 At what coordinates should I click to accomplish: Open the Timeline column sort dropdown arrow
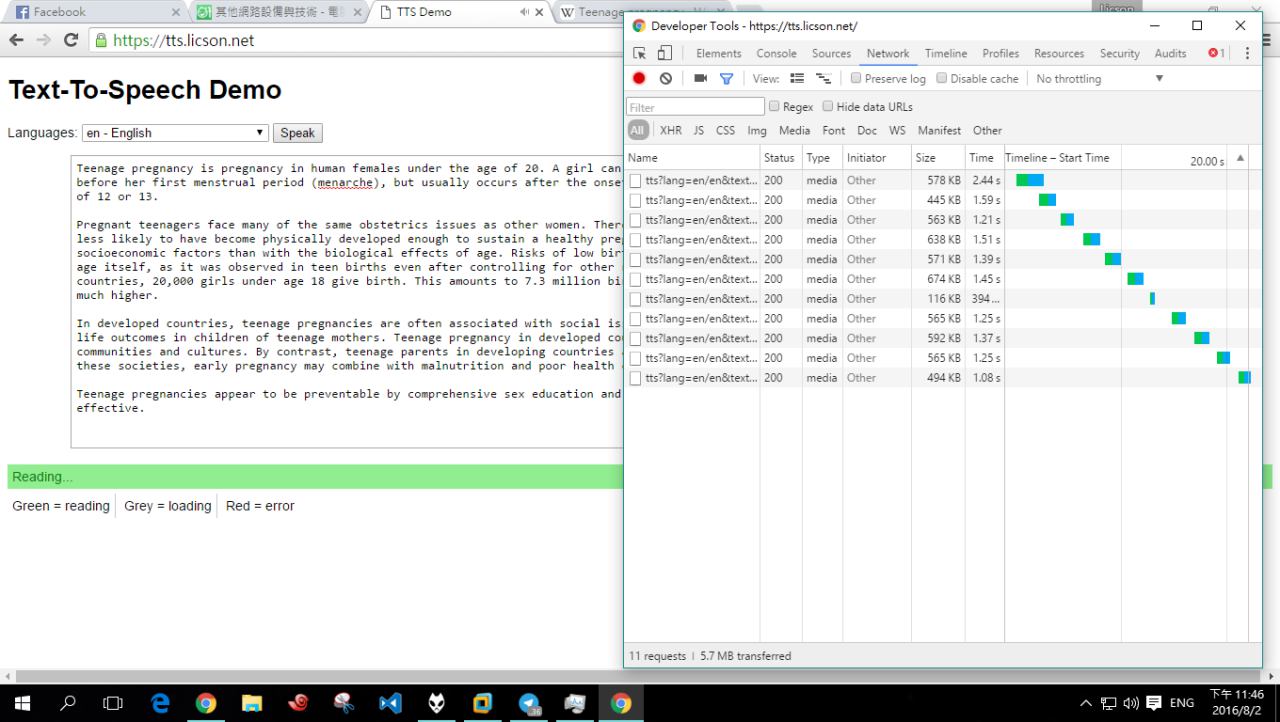pos(1240,158)
